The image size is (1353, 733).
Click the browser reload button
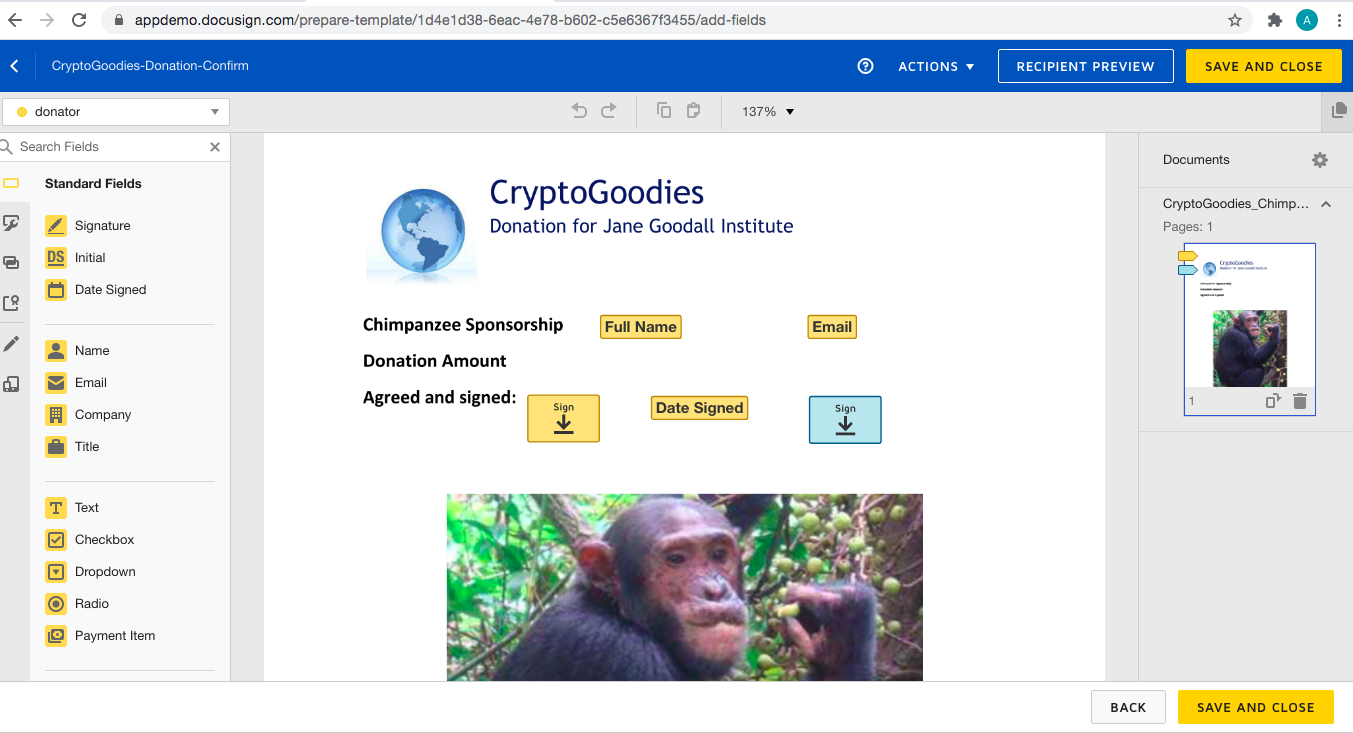pyautogui.click(x=79, y=20)
